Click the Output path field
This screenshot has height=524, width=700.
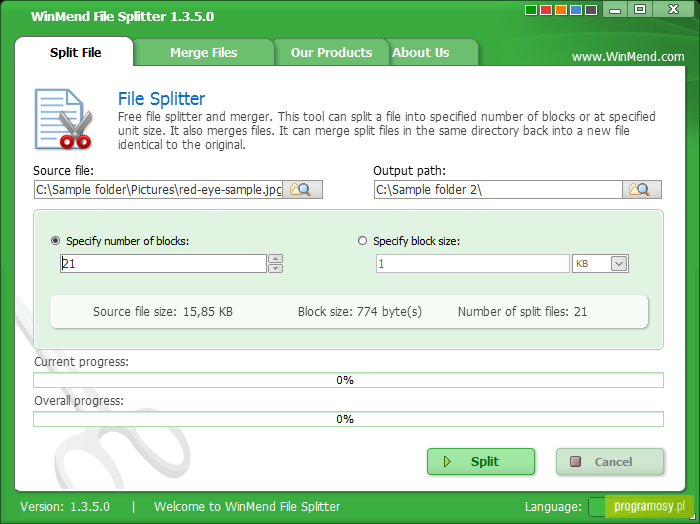(x=498, y=190)
